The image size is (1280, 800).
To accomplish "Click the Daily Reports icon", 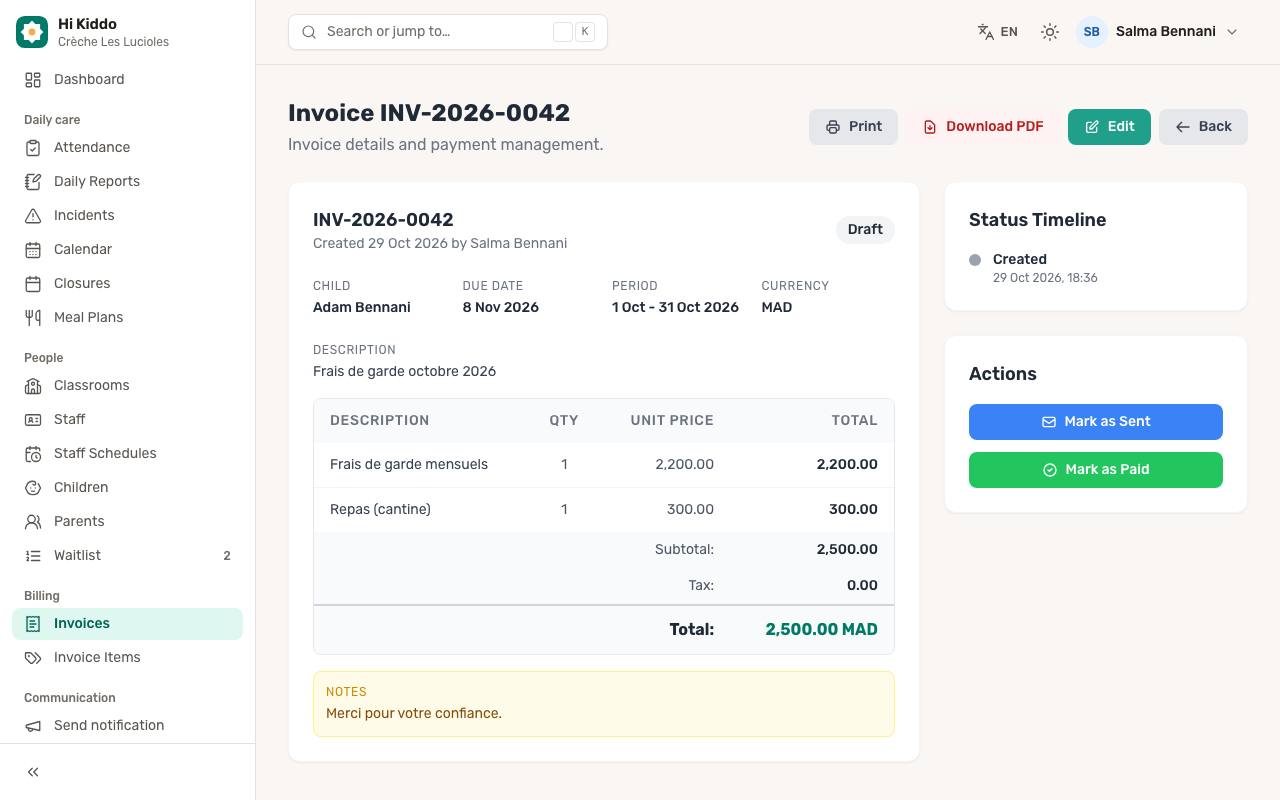I will 33,181.
